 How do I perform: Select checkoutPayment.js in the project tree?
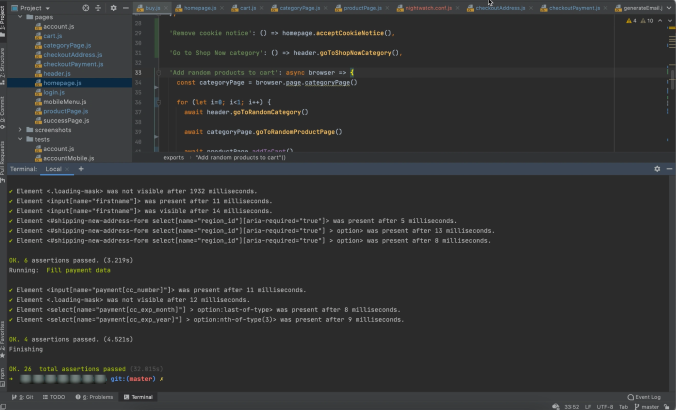click(73, 64)
